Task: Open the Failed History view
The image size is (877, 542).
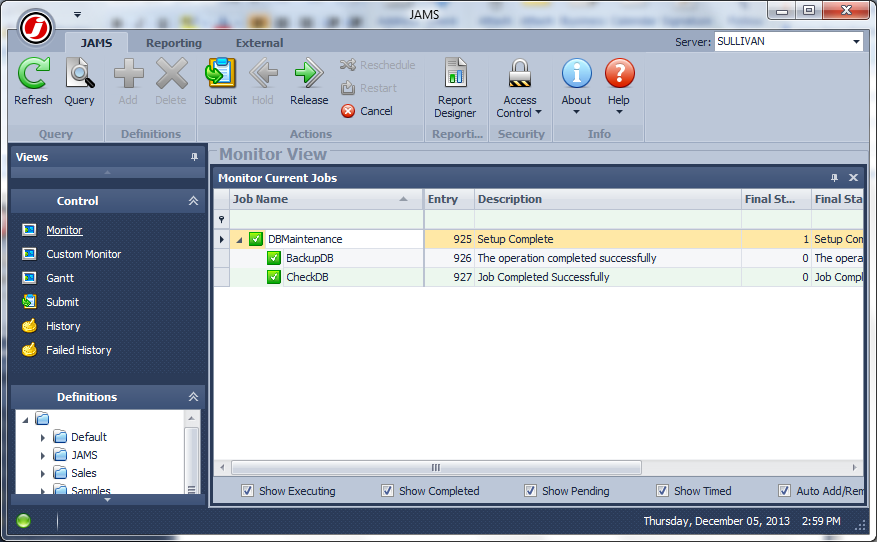Action: 79,351
